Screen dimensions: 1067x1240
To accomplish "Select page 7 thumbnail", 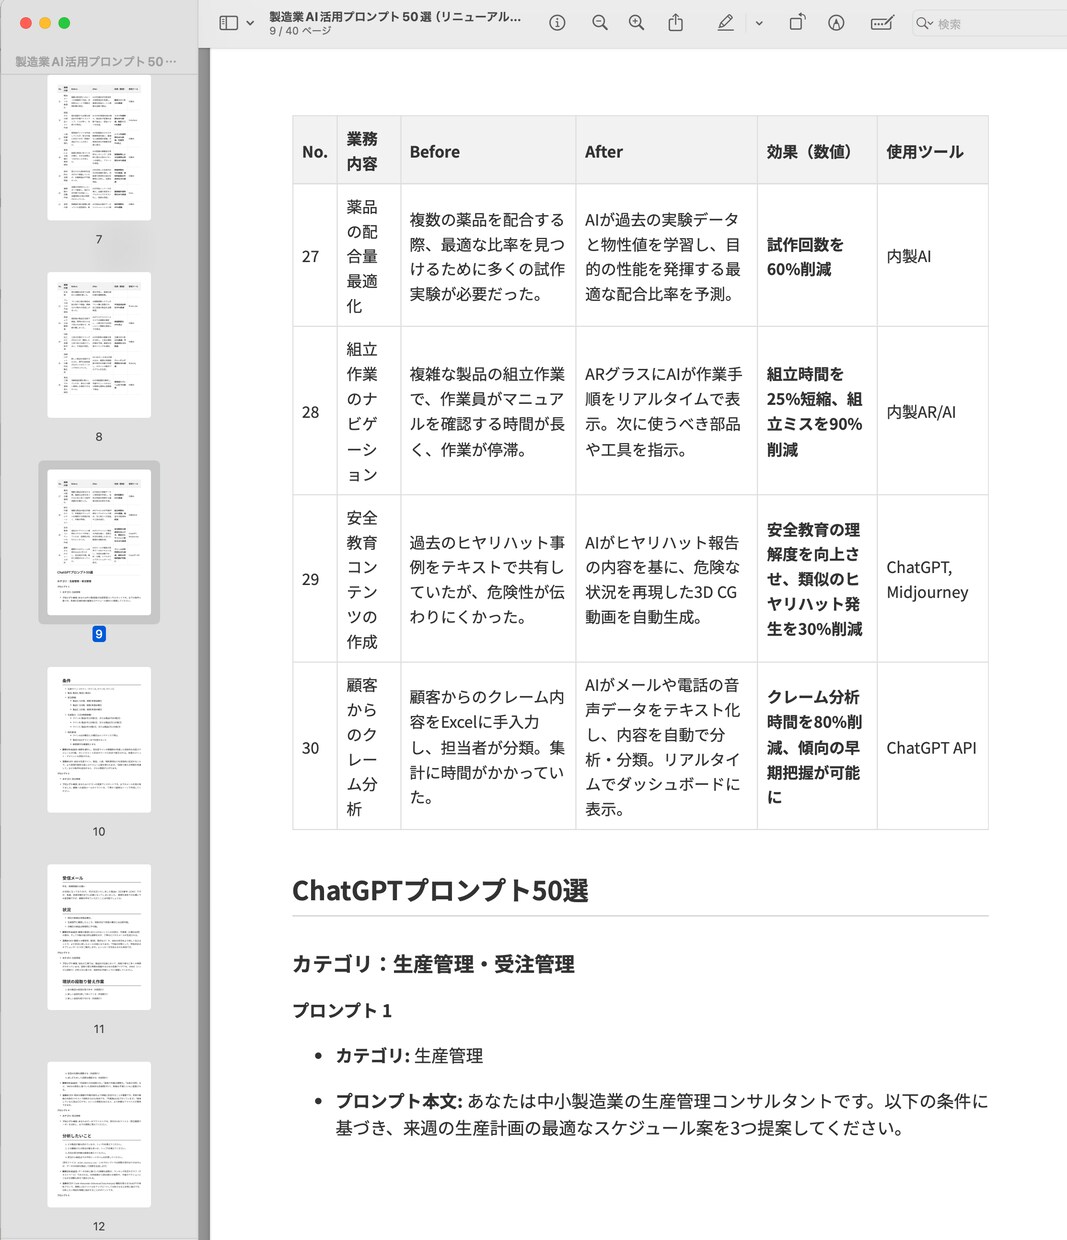I will click(99, 148).
